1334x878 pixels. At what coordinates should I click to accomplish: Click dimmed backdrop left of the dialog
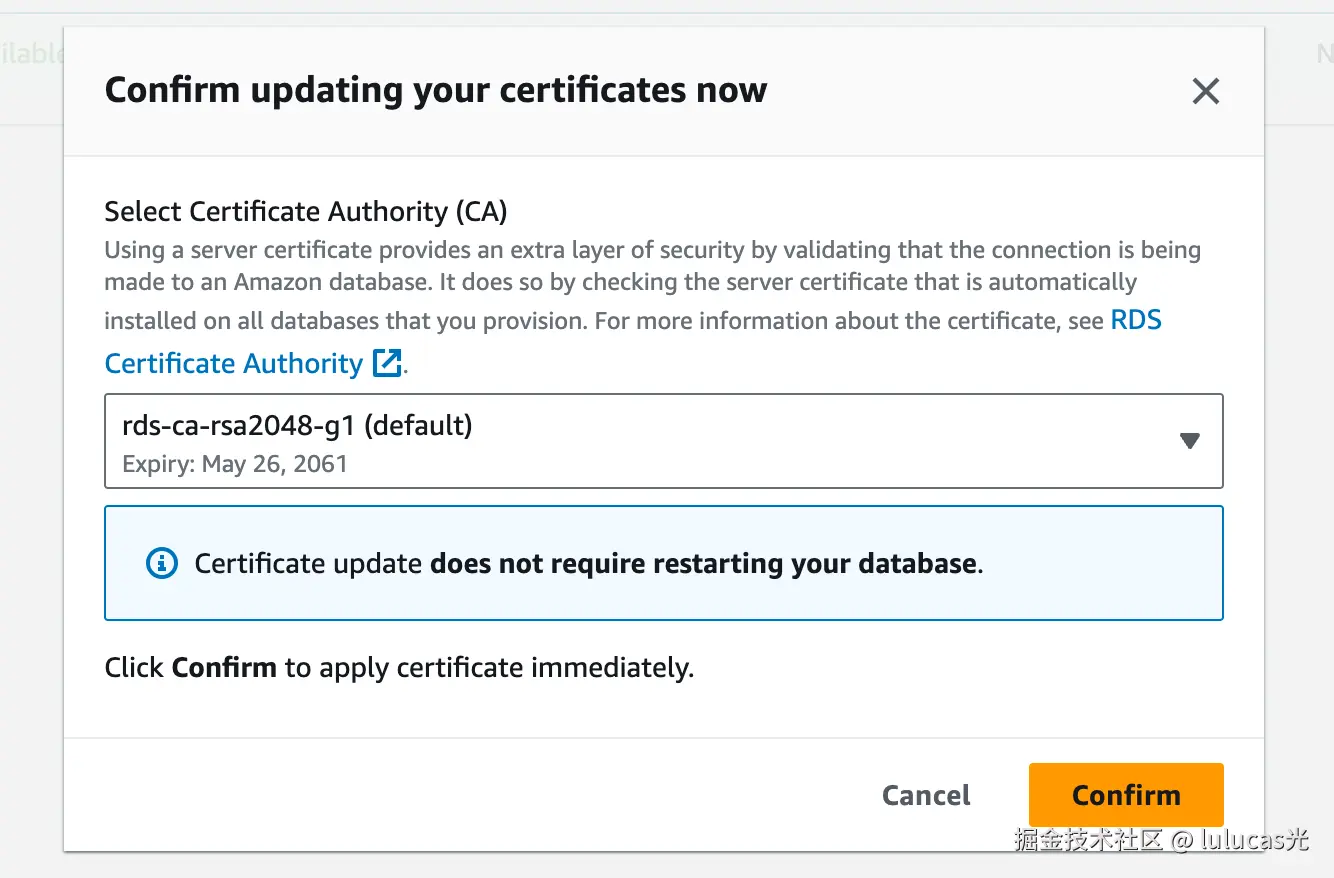tap(30, 450)
